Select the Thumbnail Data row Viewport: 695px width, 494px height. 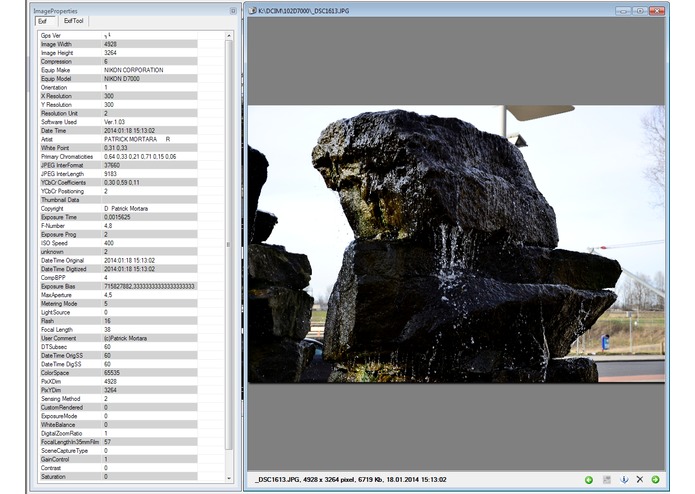pos(118,200)
